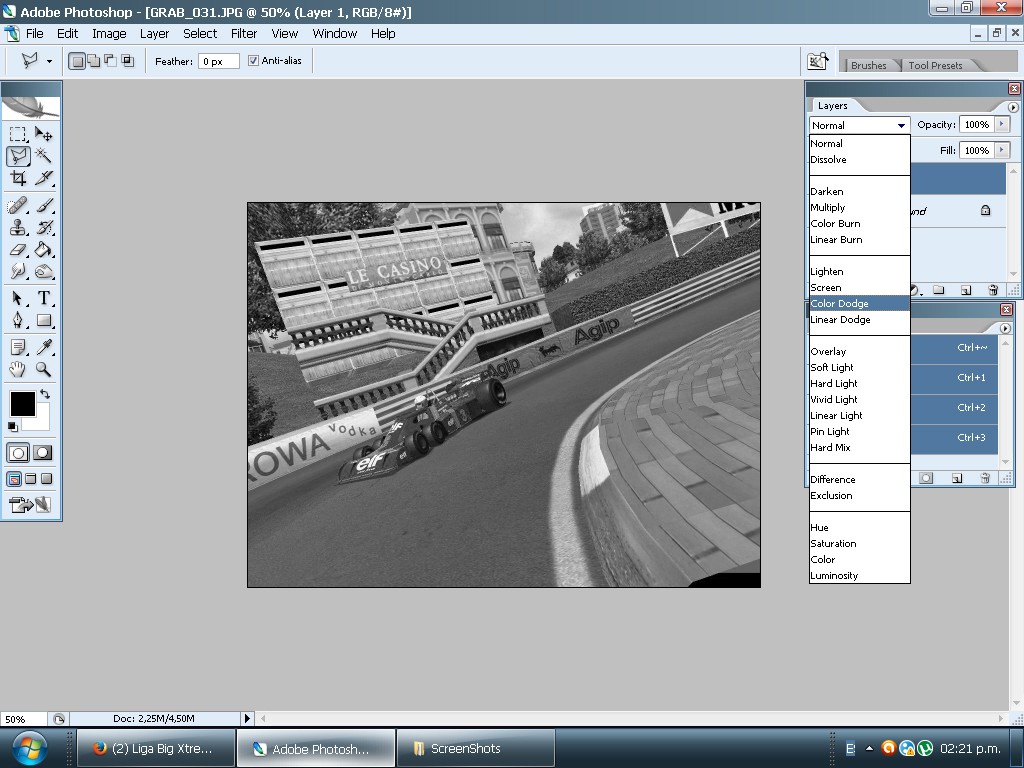The width and height of the screenshot is (1024, 768).
Task: Select the Paint Bucket tool
Action: coord(44,249)
